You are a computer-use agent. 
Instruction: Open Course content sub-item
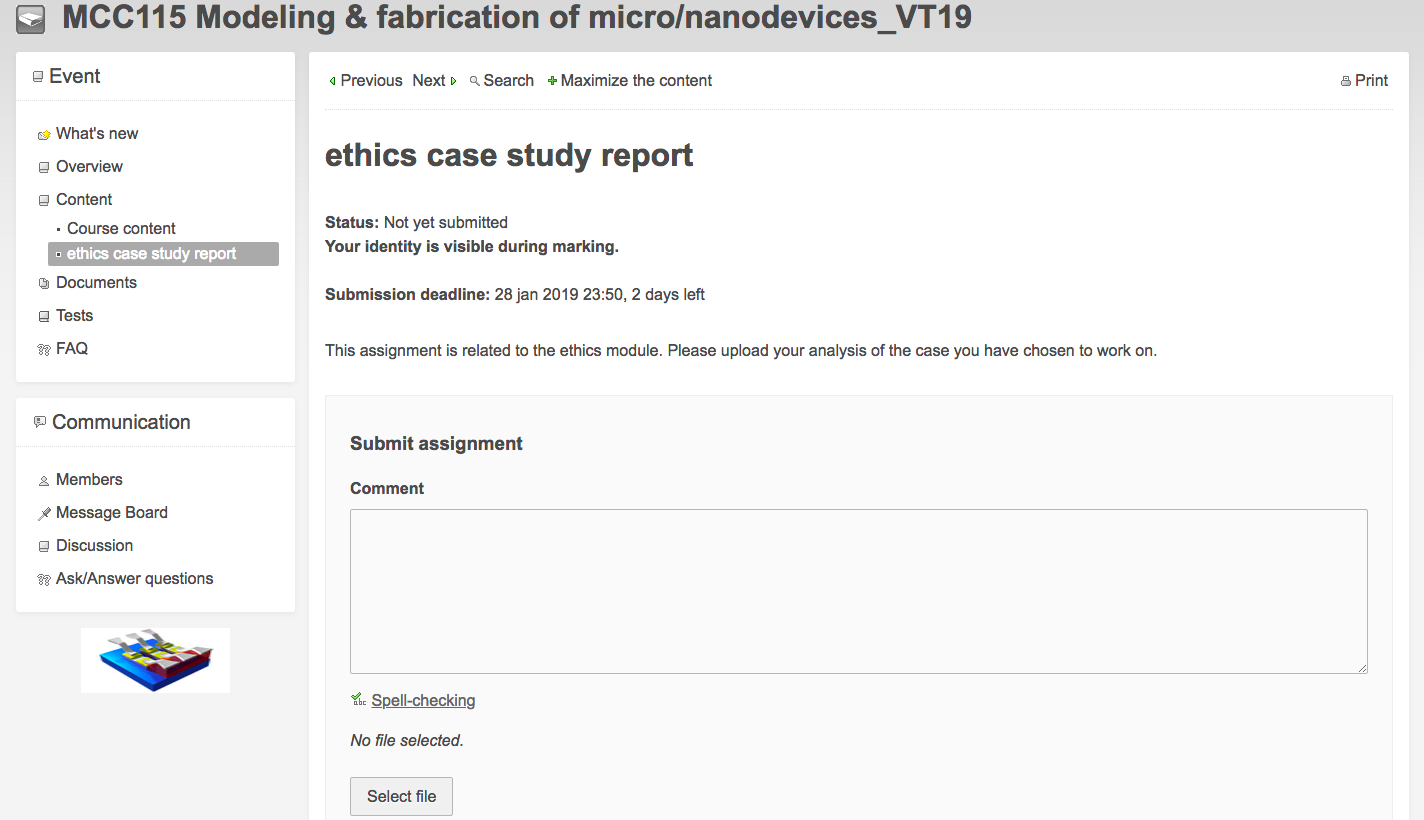click(x=121, y=228)
